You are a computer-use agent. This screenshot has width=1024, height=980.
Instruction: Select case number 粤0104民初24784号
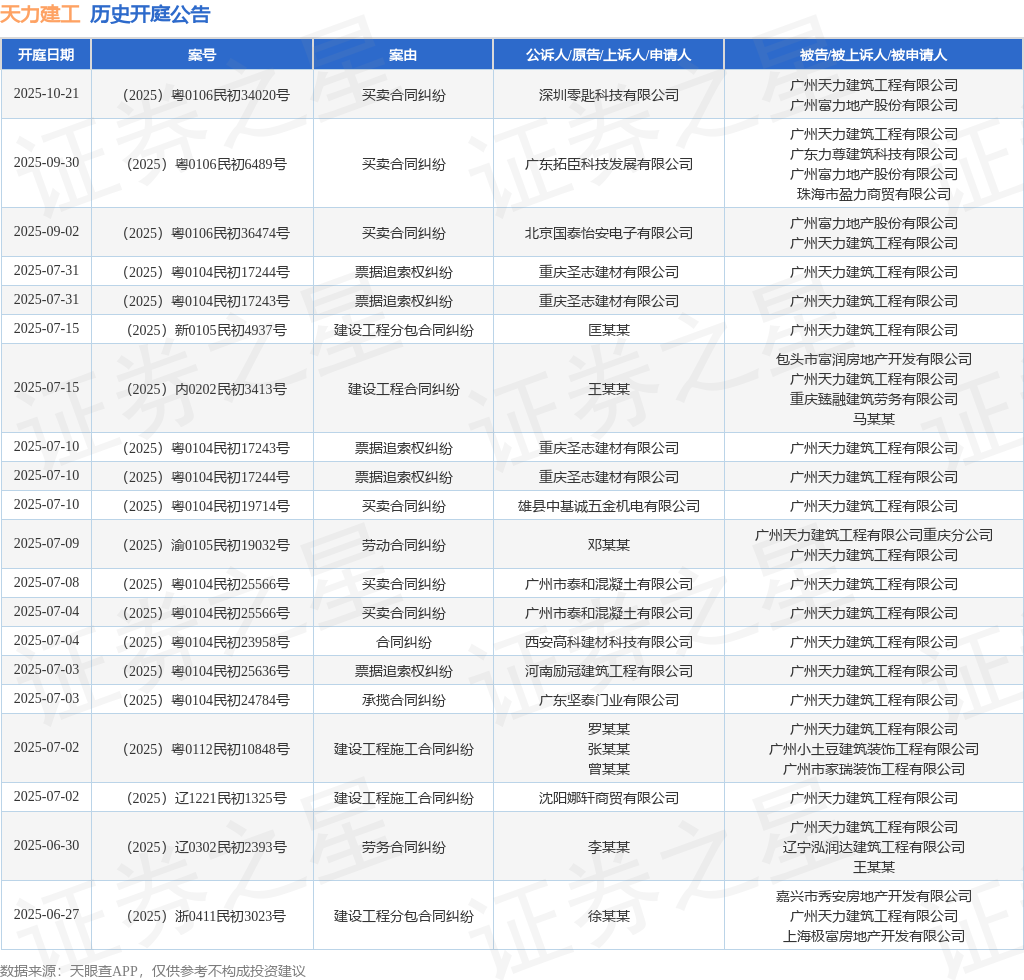pos(206,701)
